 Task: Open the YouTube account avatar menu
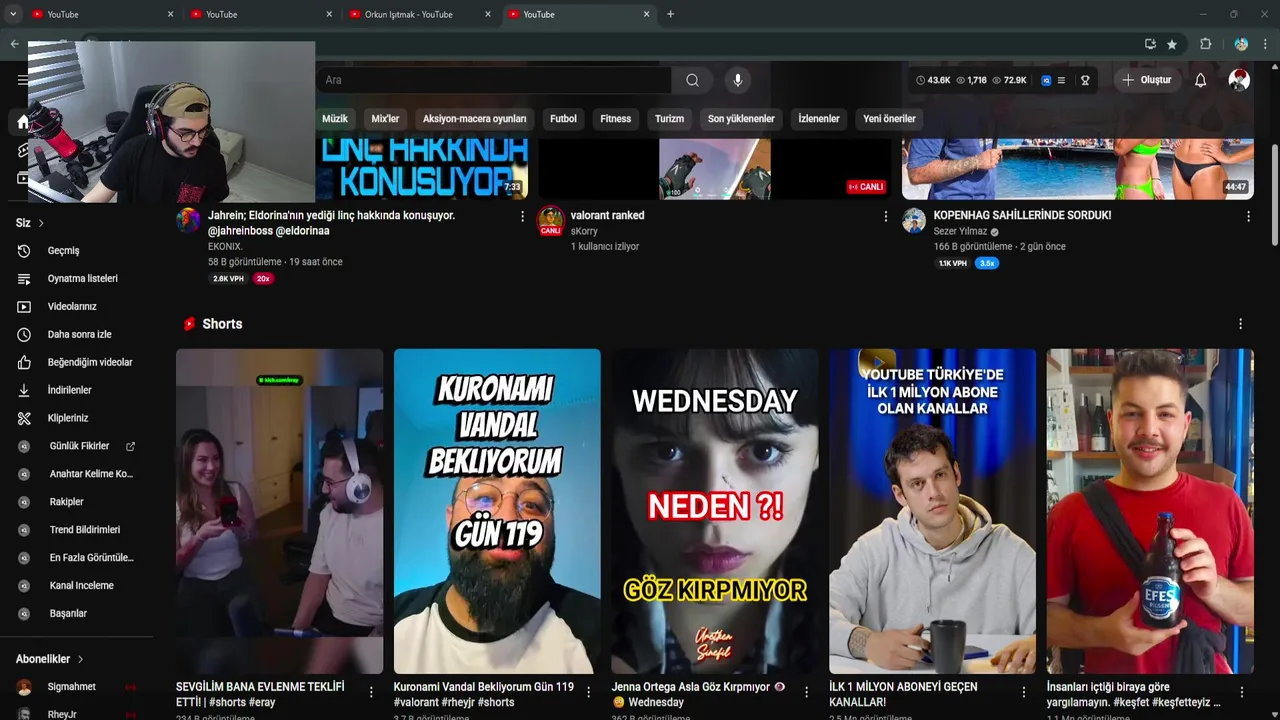[x=1239, y=80]
